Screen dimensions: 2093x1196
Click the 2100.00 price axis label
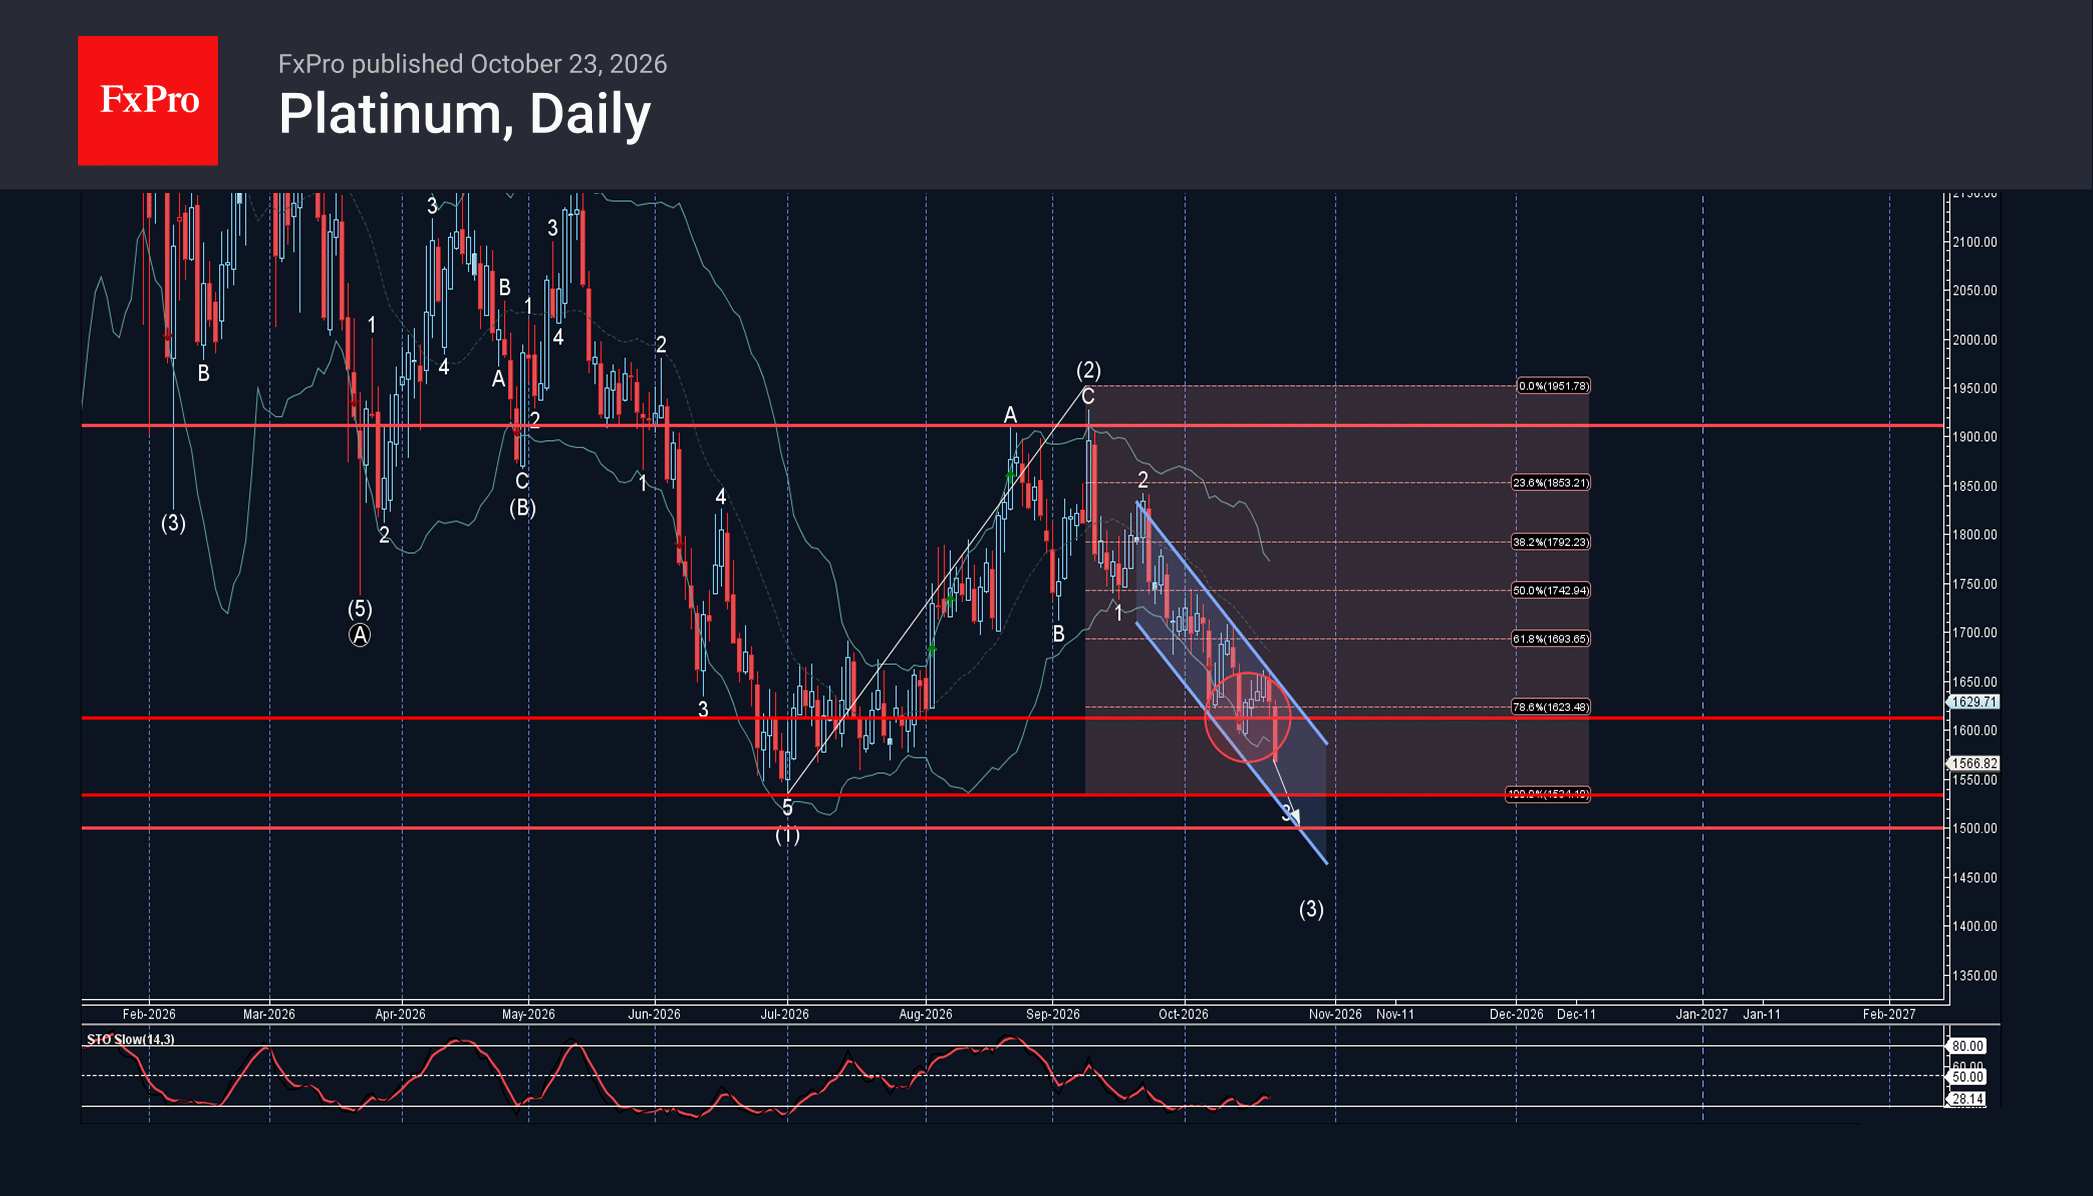(1975, 242)
